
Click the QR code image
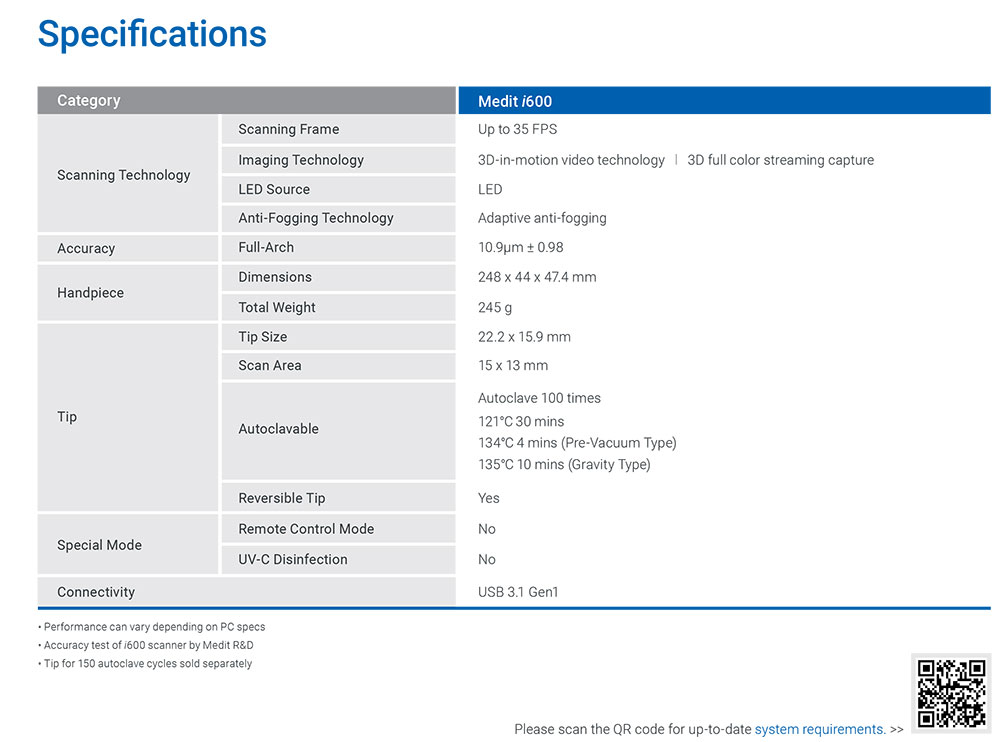click(x=951, y=694)
